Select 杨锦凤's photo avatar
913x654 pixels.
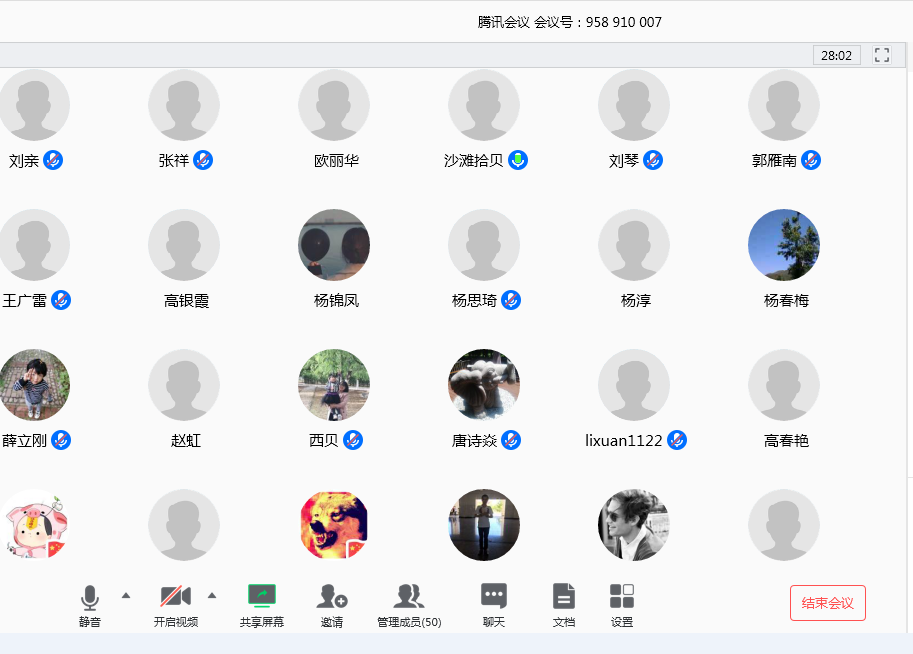[x=334, y=245]
